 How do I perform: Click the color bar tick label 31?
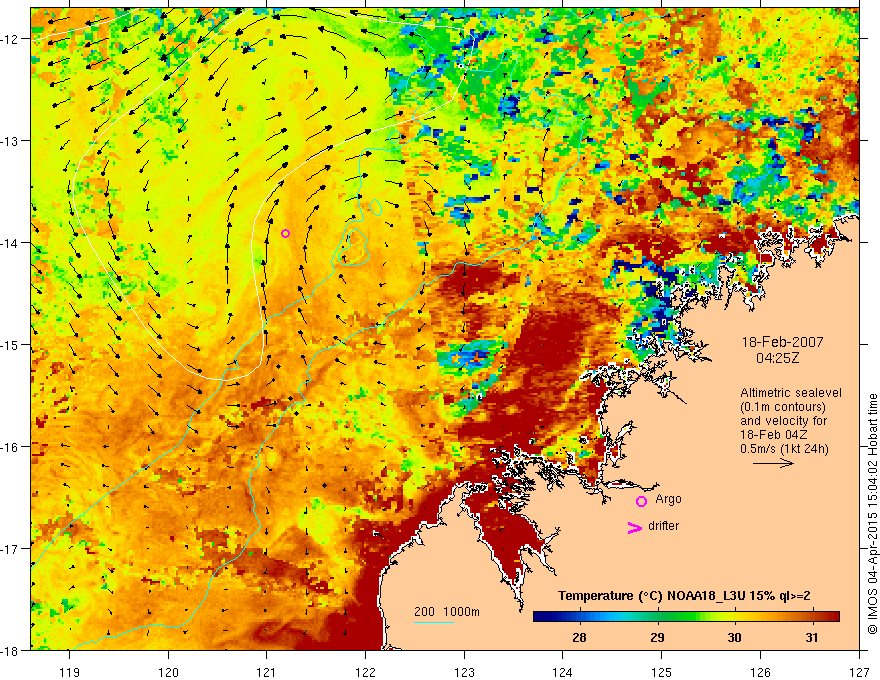click(x=812, y=637)
